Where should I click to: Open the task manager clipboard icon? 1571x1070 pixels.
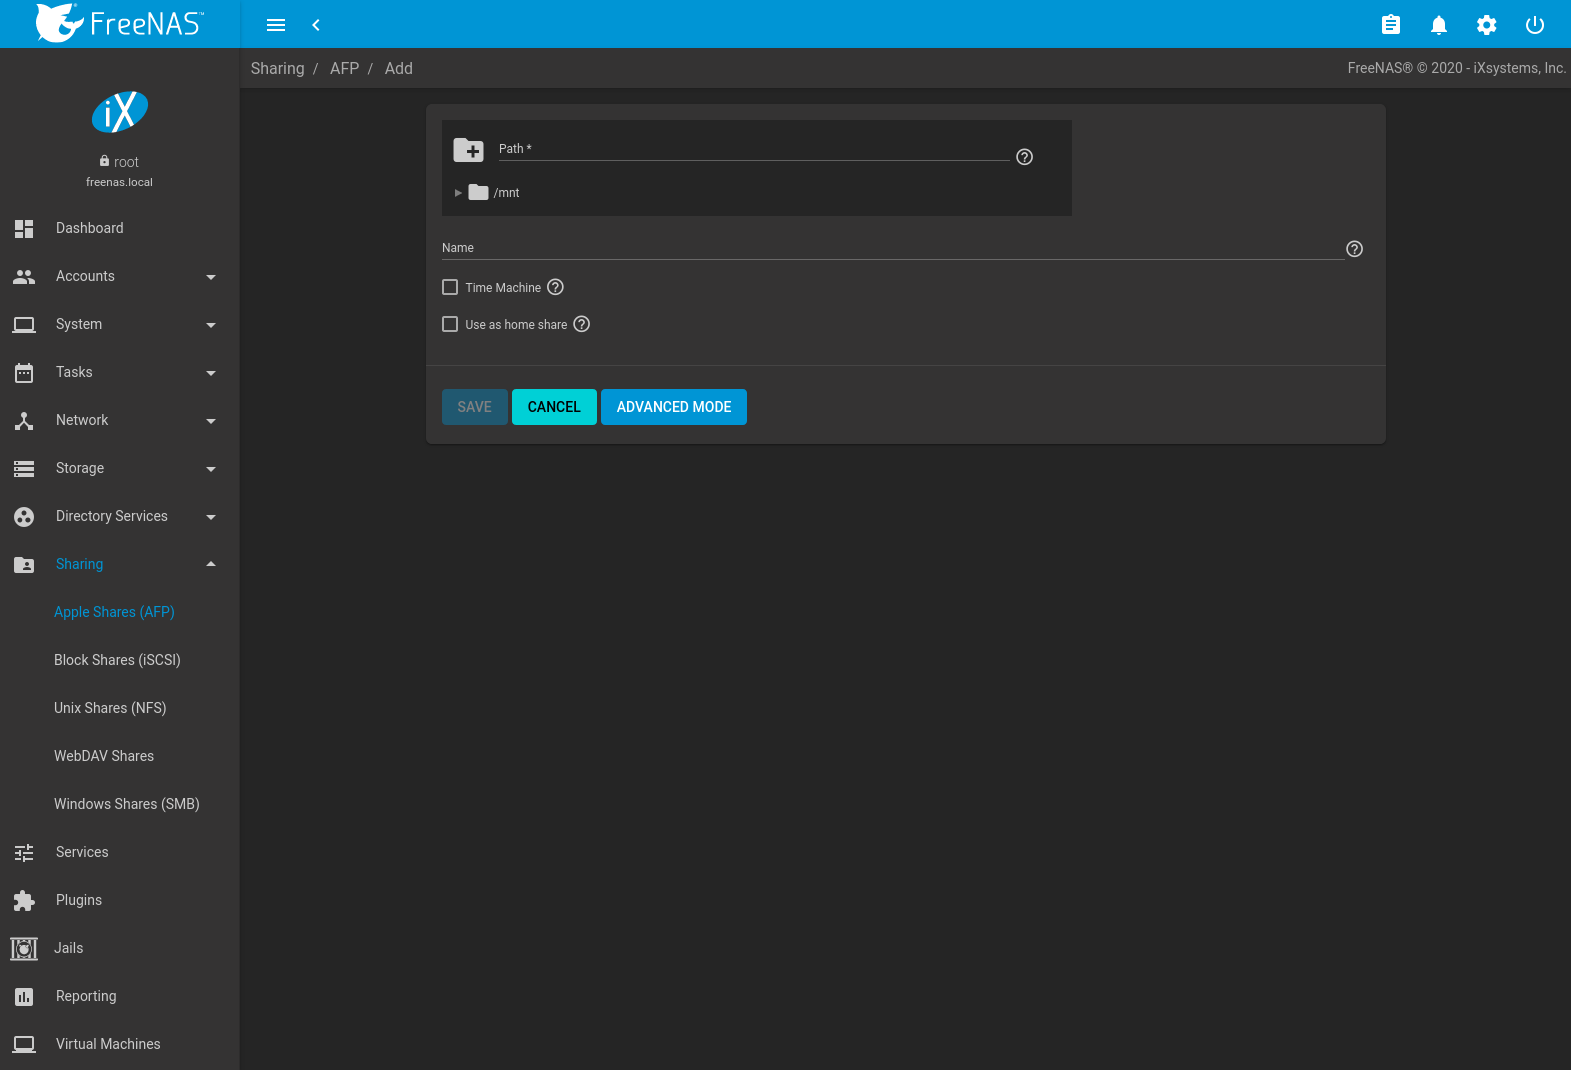point(1390,25)
